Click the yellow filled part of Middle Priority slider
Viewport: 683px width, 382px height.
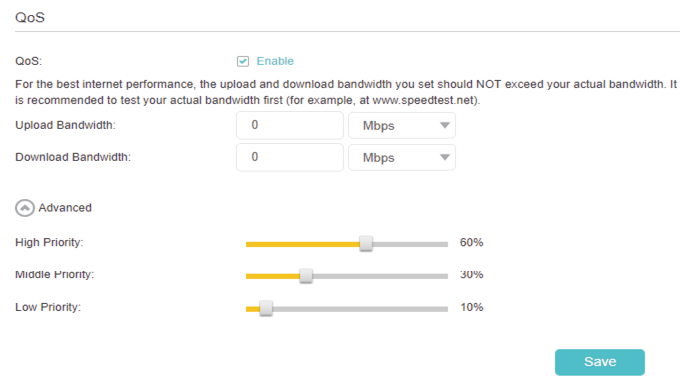(x=273, y=276)
